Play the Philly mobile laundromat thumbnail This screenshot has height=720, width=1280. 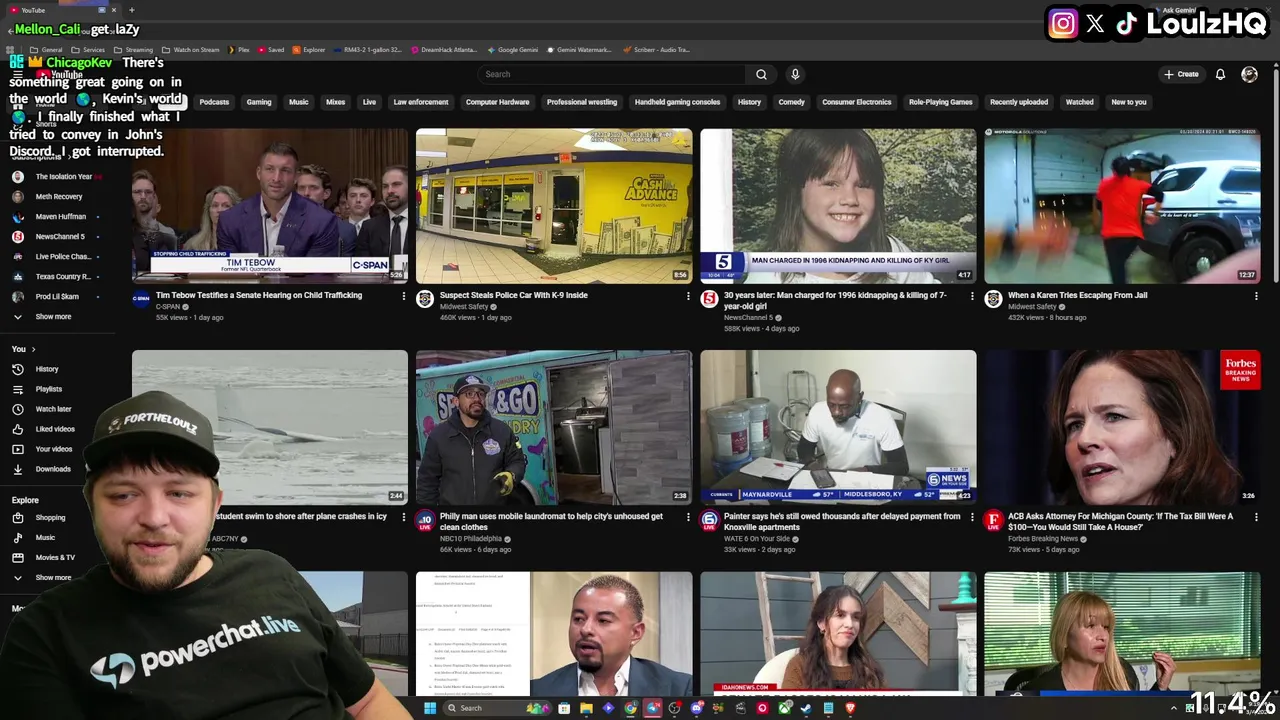click(x=554, y=427)
